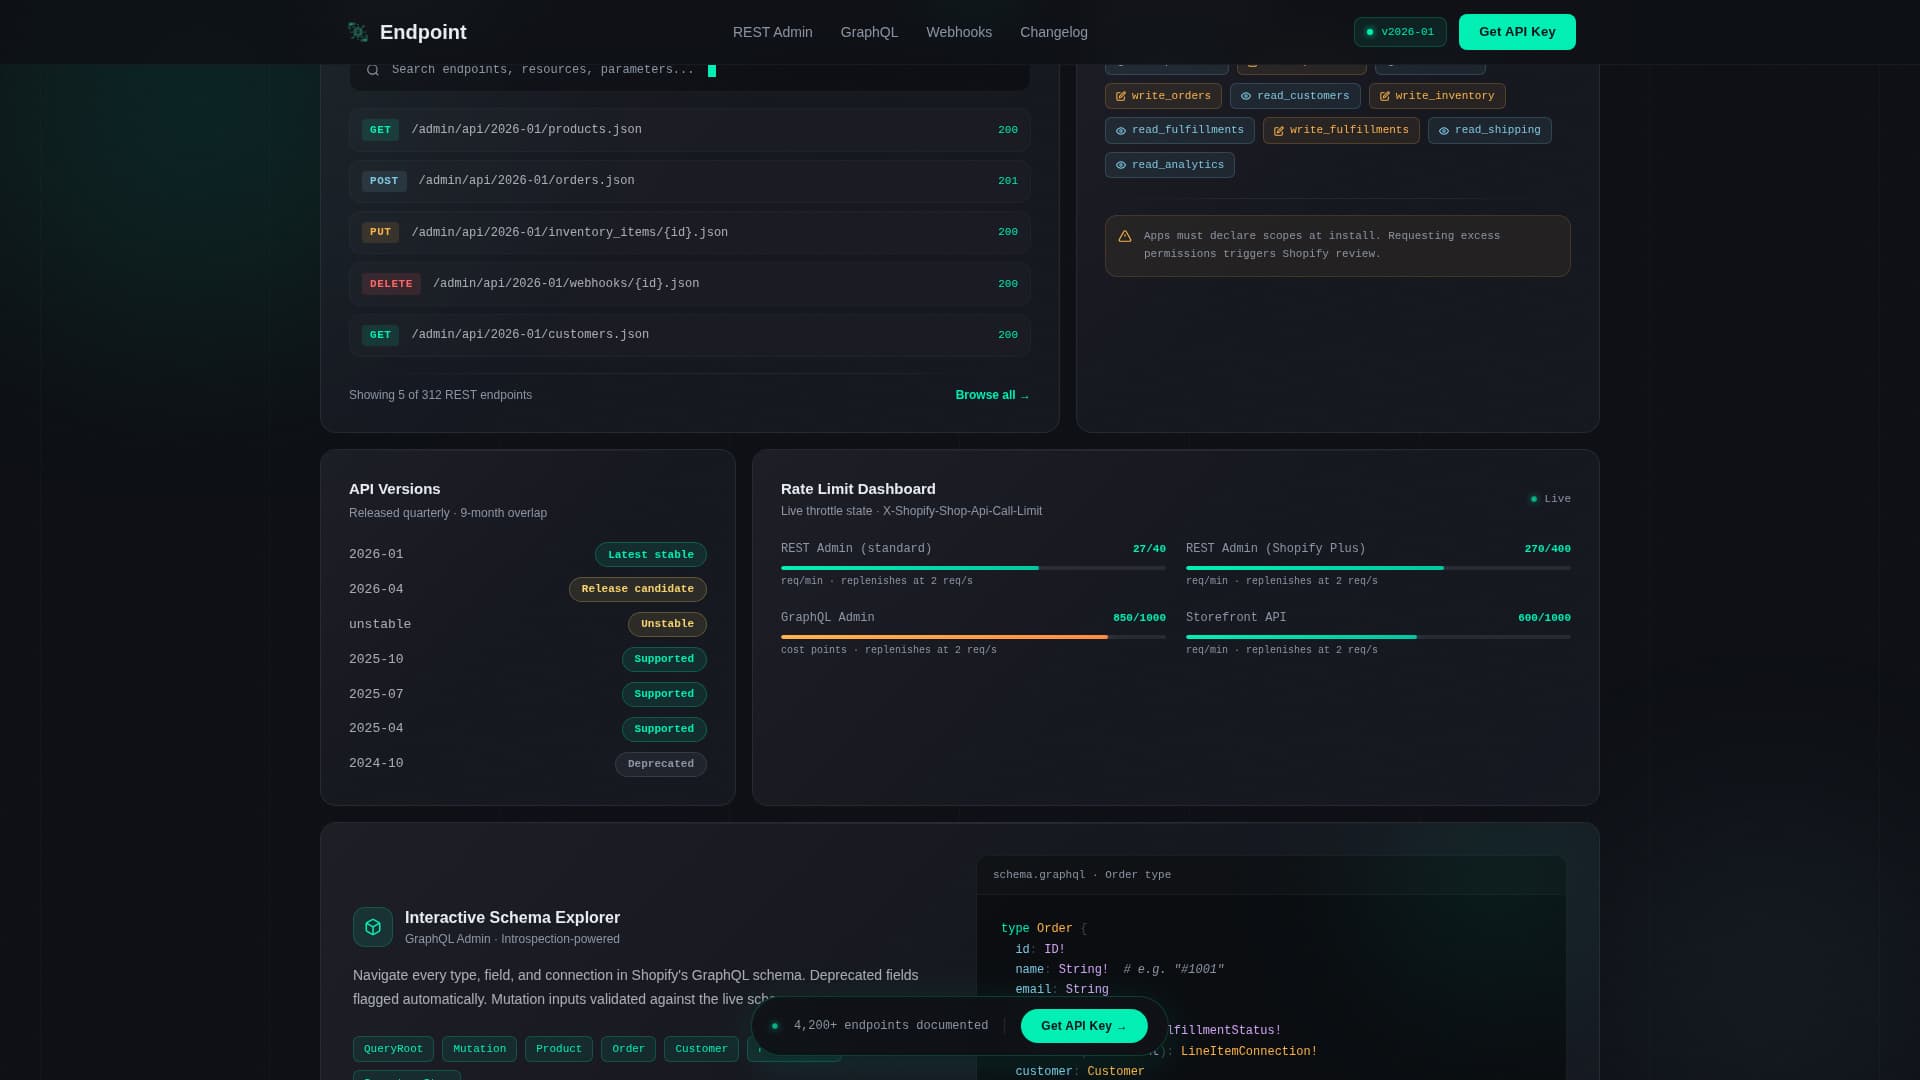Click the search magnifier icon

[373, 70]
